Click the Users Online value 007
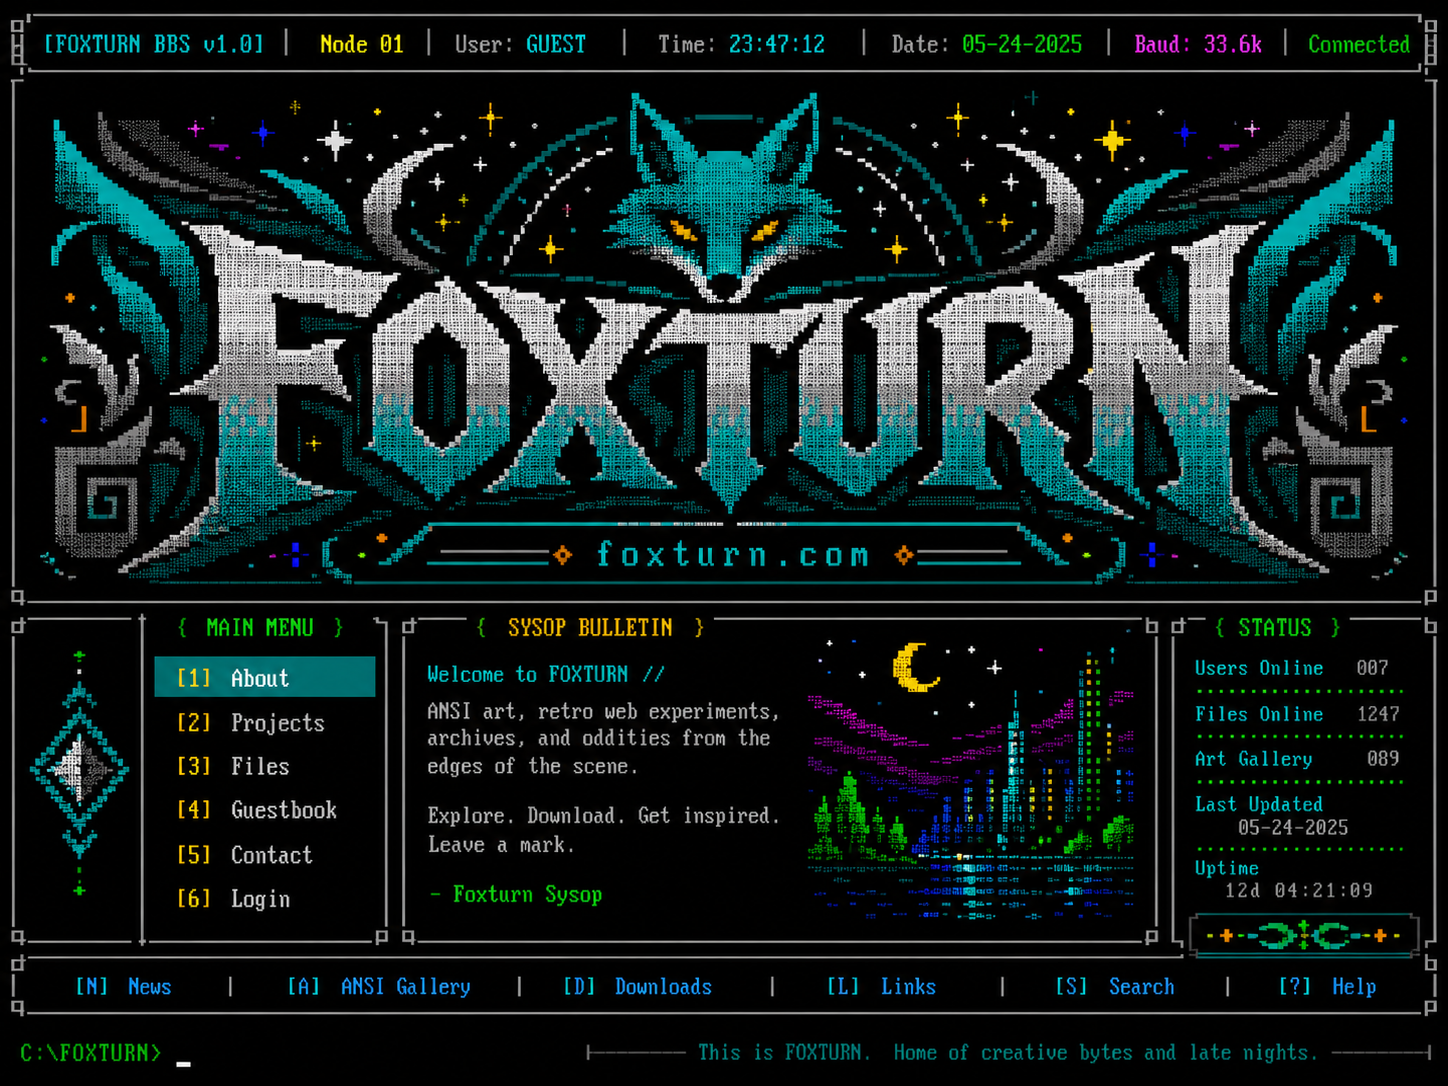 pyautogui.click(x=1372, y=668)
